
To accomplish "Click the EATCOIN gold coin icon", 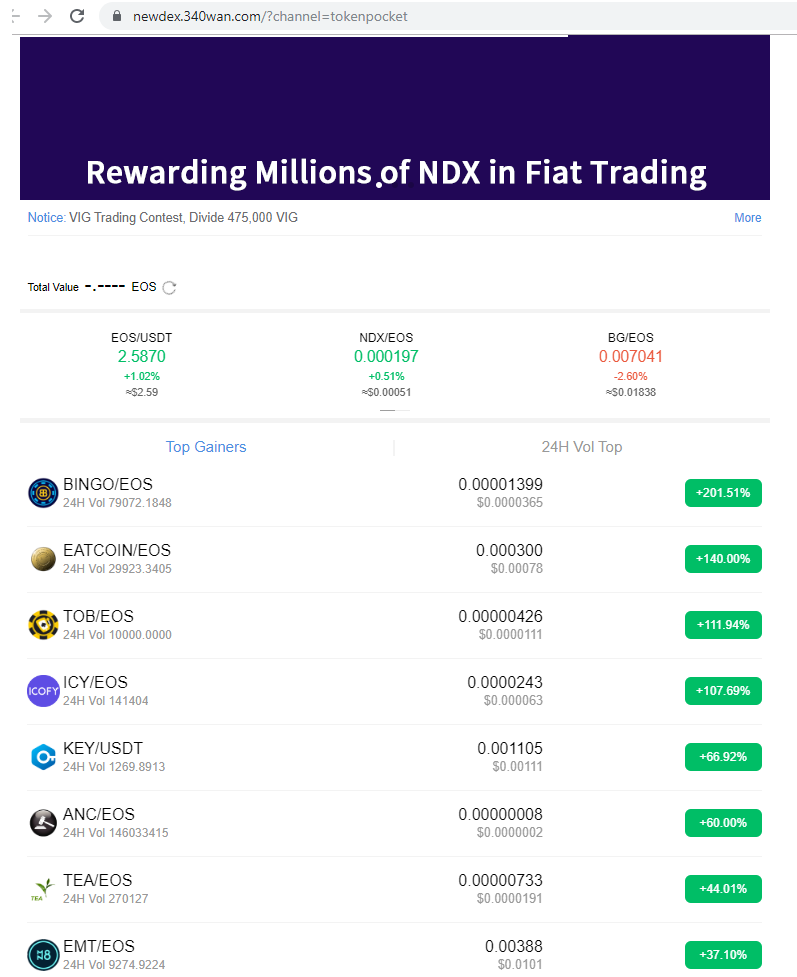I will pyautogui.click(x=44, y=559).
